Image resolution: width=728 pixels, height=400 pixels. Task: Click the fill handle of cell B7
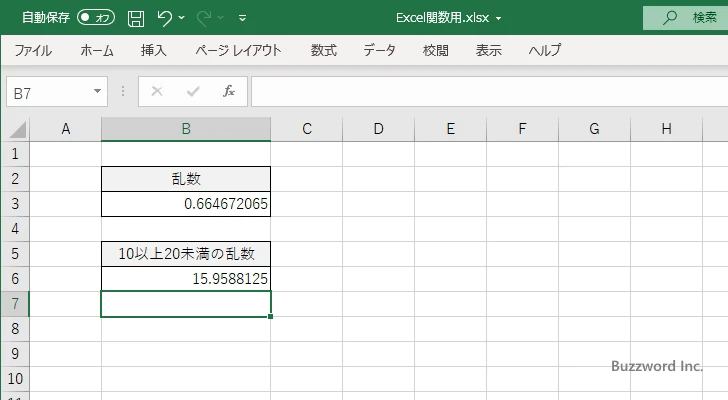click(270, 316)
